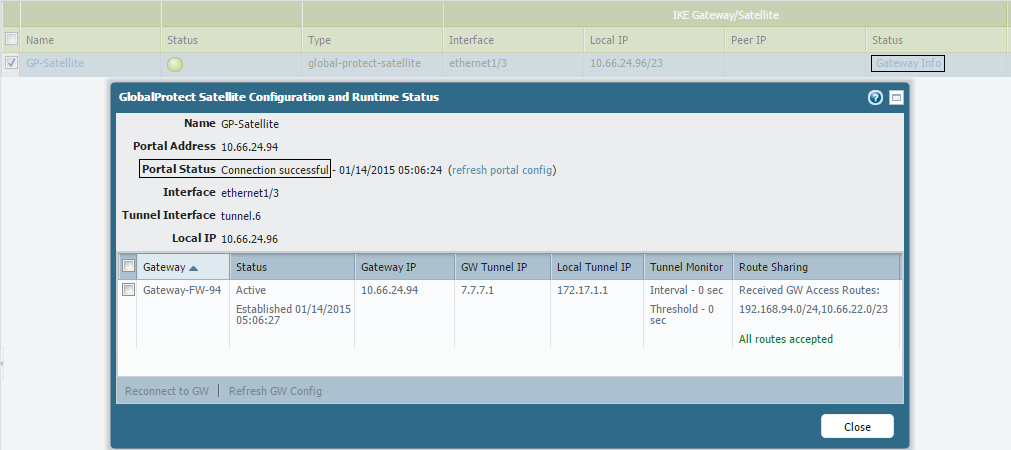Toggle the select-all checkbox in main table header
The height and width of the screenshot is (450, 1011).
[11, 39]
